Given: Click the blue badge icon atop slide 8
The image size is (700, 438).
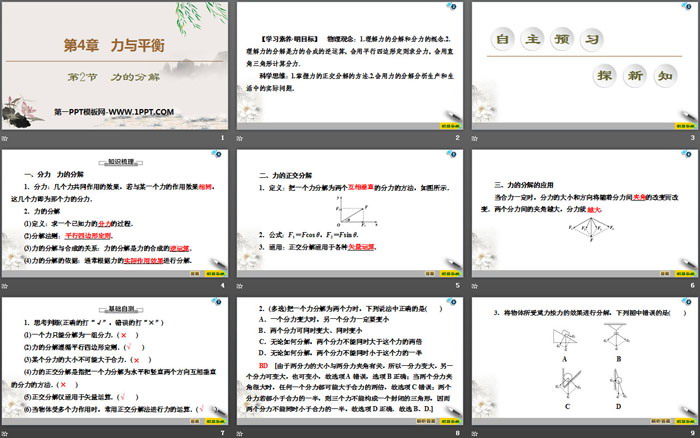Looking at the screenshot, I should pos(452,302).
